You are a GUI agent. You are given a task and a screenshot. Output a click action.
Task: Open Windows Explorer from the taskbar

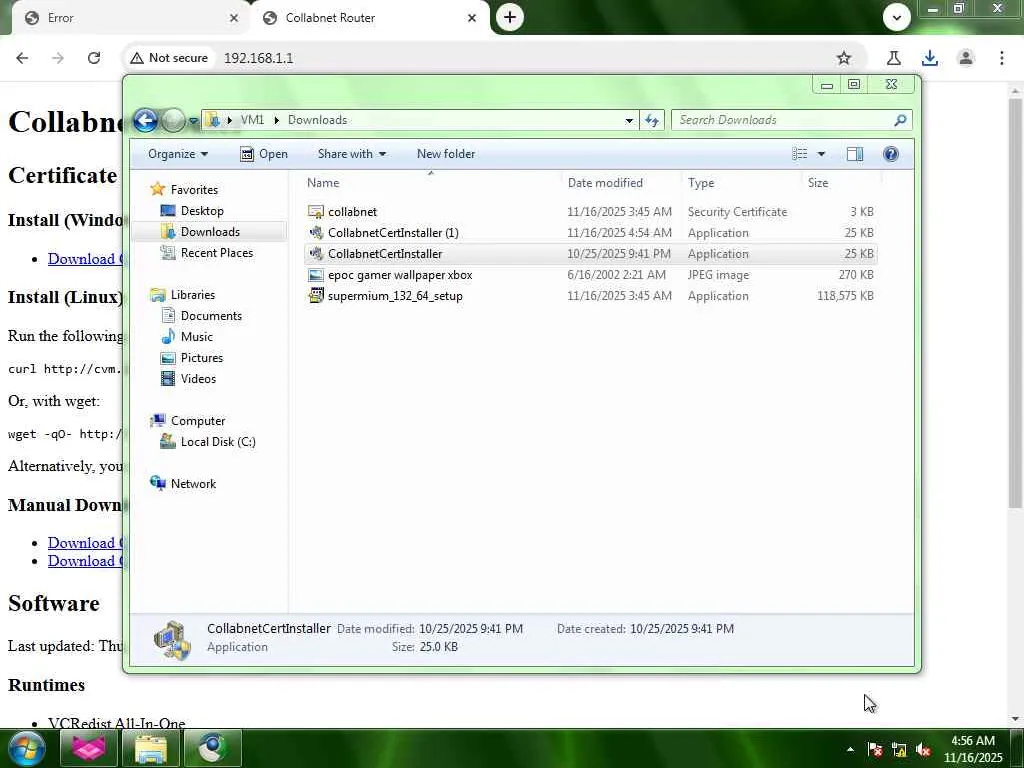tap(151, 749)
